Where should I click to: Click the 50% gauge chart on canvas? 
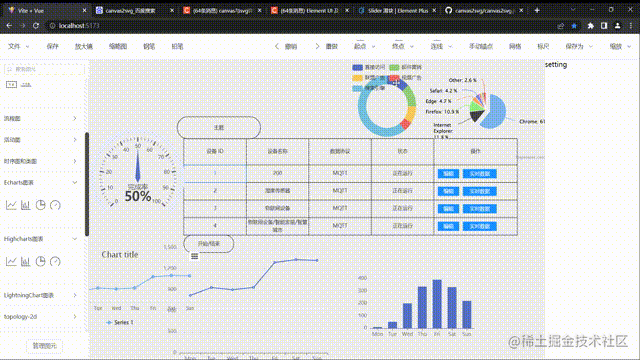(x=138, y=173)
